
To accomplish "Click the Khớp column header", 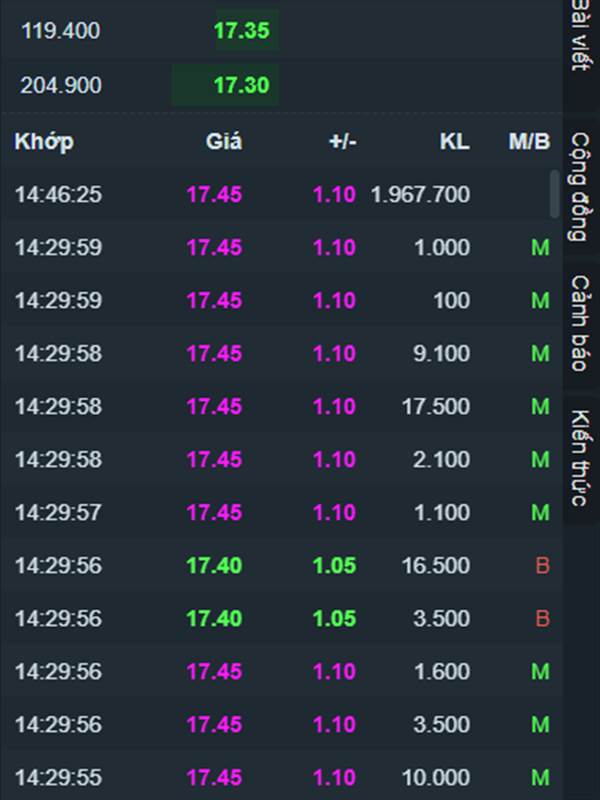I will (x=44, y=141).
